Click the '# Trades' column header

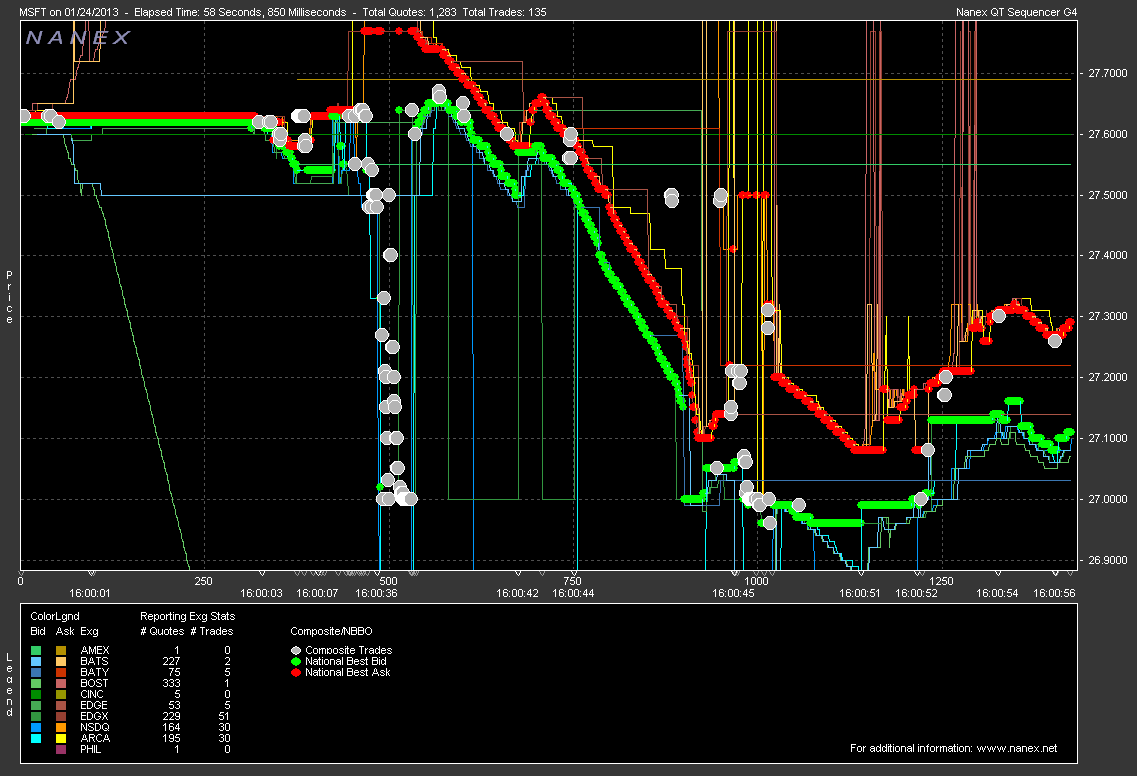212,632
